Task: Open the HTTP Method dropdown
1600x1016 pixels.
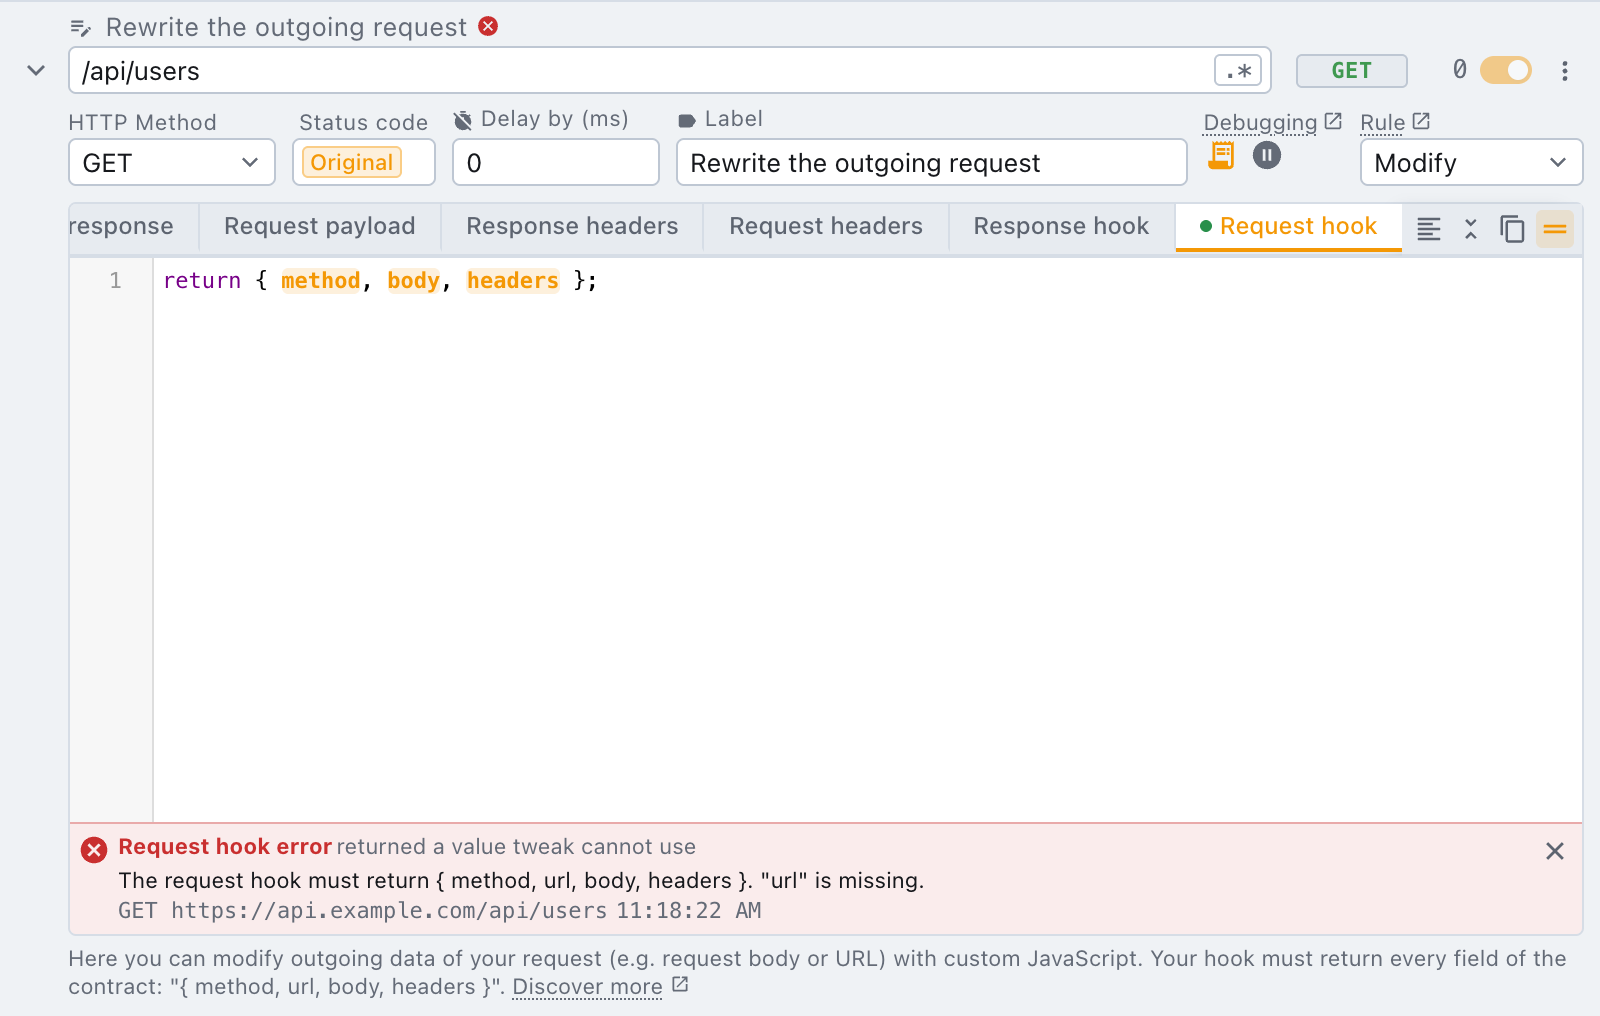Action: [x=172, y=162]
